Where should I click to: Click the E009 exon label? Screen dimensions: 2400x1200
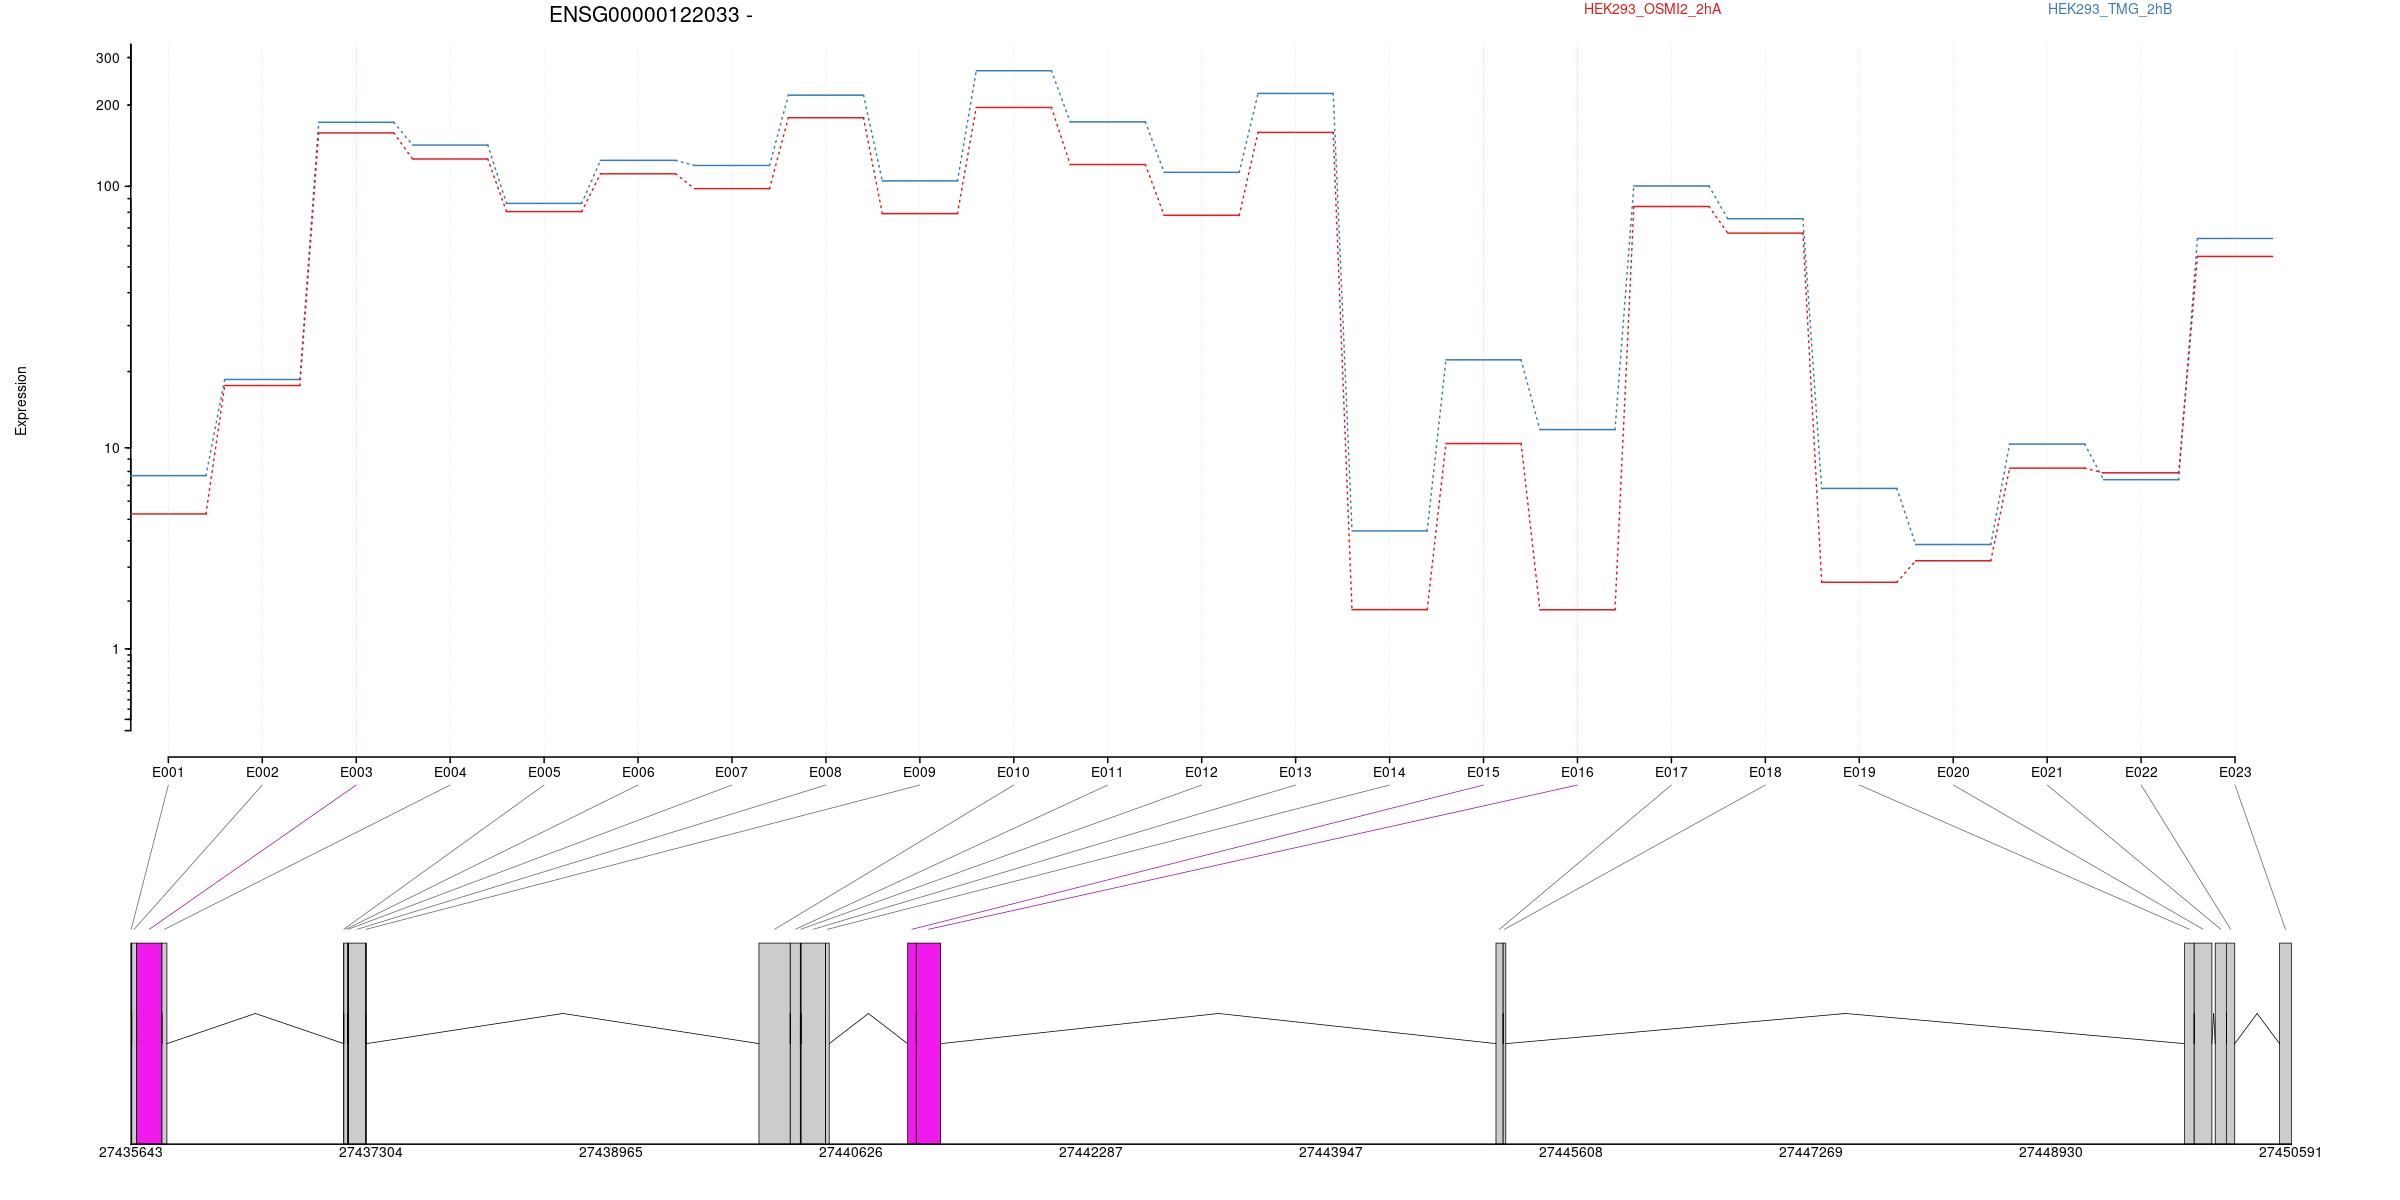click(x=919, y=772)
